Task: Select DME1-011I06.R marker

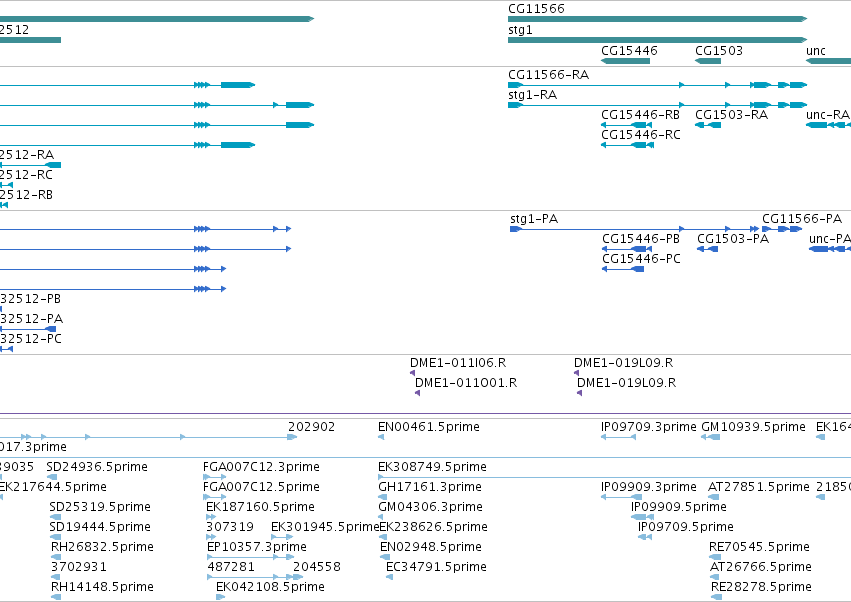Action: [412, 373]
